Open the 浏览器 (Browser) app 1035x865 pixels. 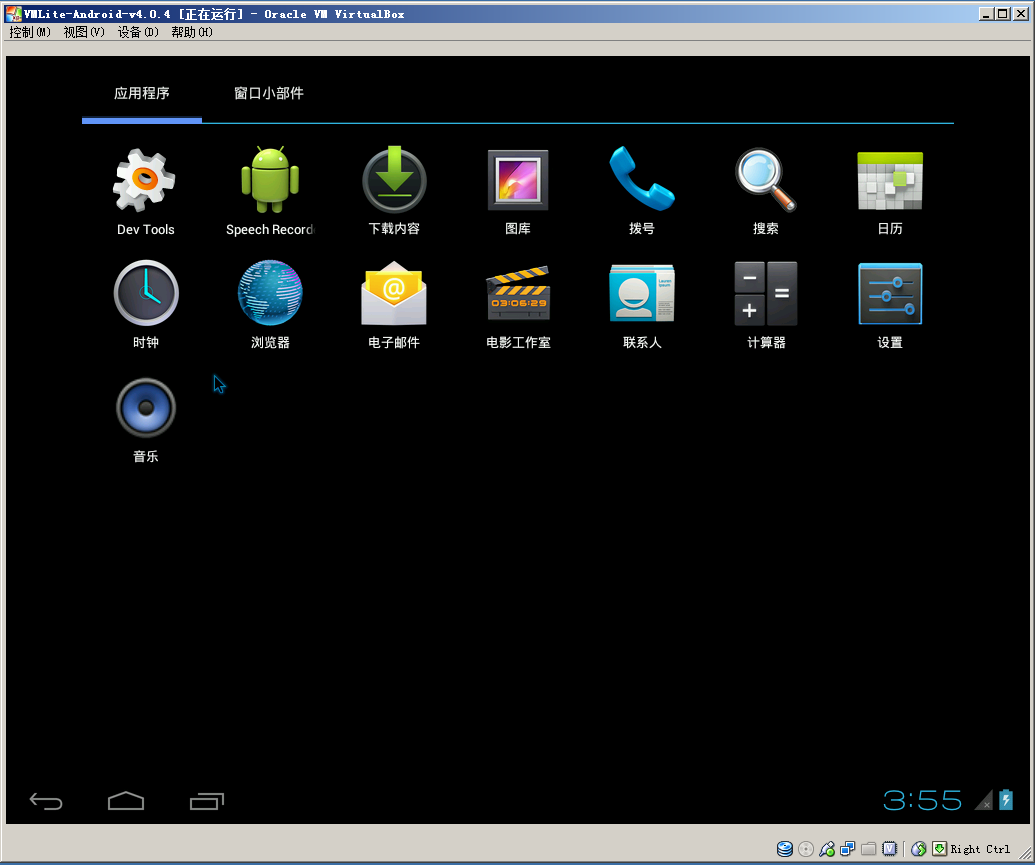(270, 293)
